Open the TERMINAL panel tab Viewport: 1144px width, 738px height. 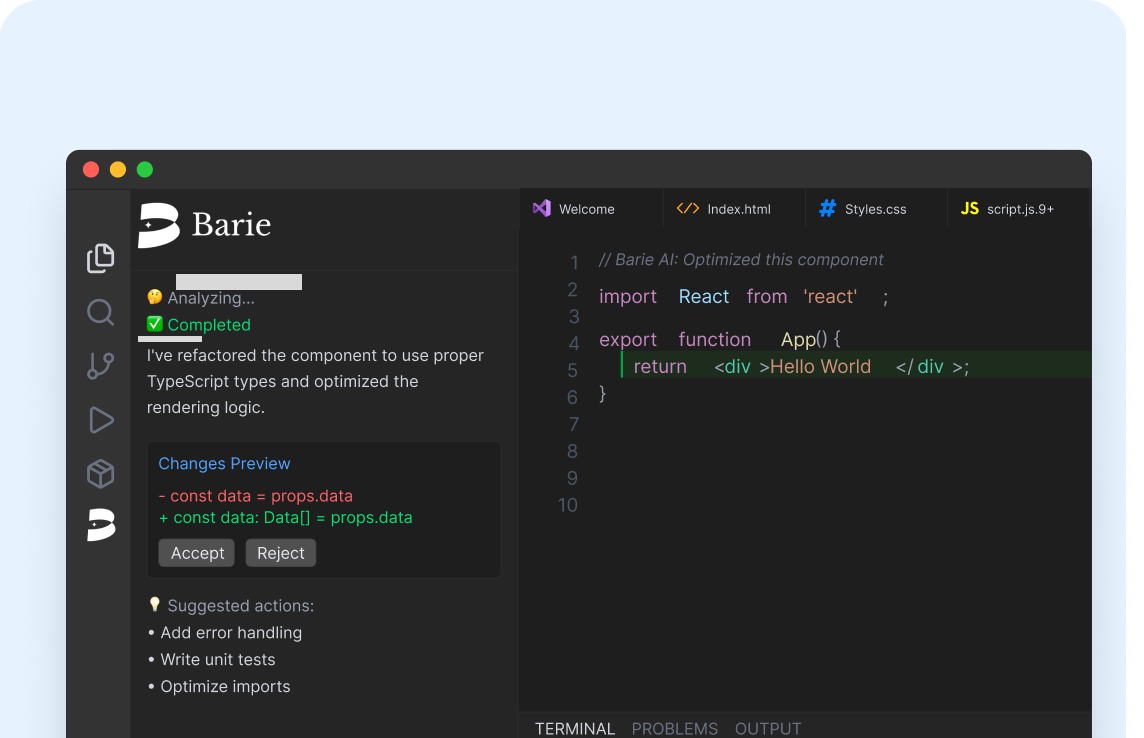click(575, 729)
